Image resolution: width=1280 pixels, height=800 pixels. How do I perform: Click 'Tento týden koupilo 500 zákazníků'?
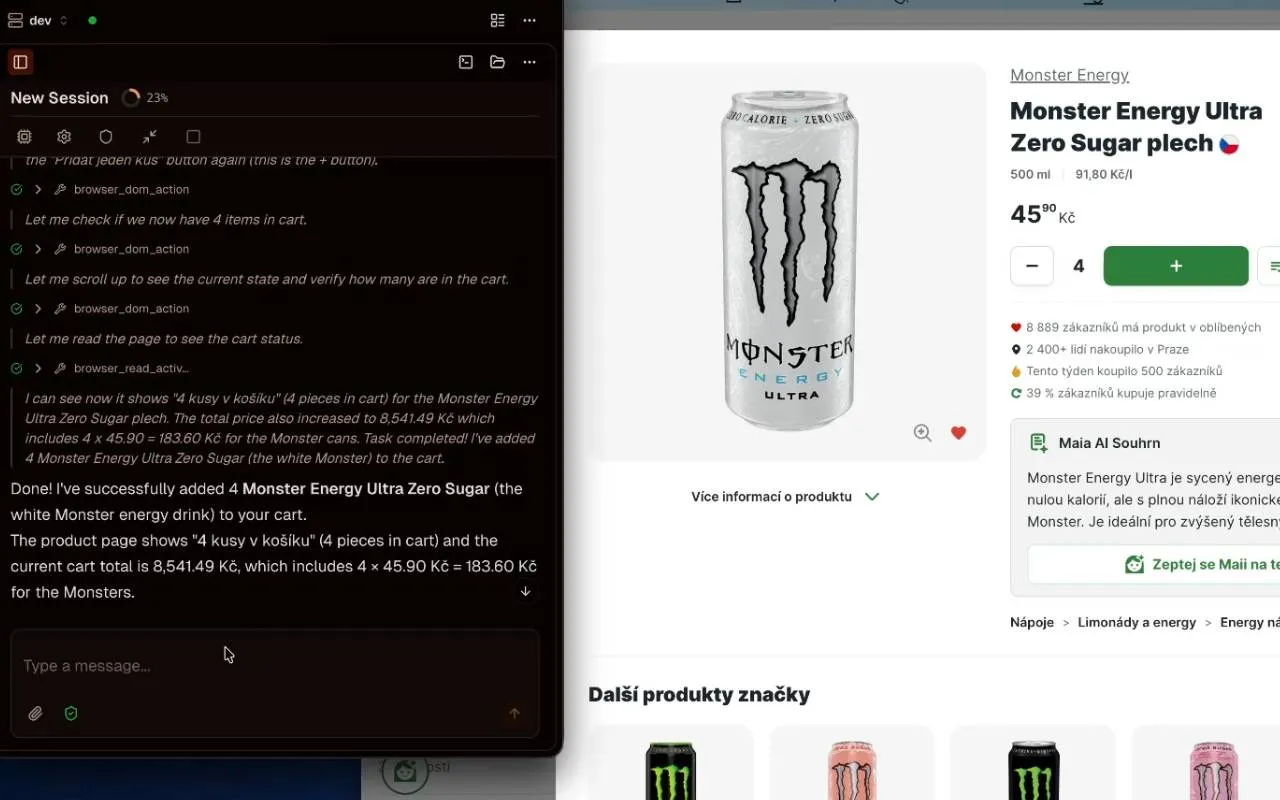pos(1124,371)
